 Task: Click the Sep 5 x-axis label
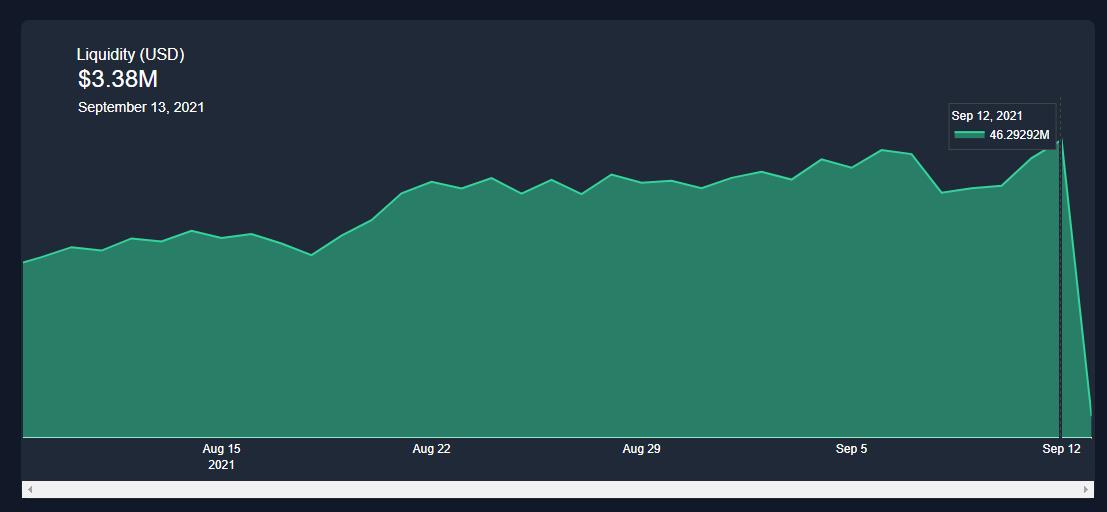[851, 449]
